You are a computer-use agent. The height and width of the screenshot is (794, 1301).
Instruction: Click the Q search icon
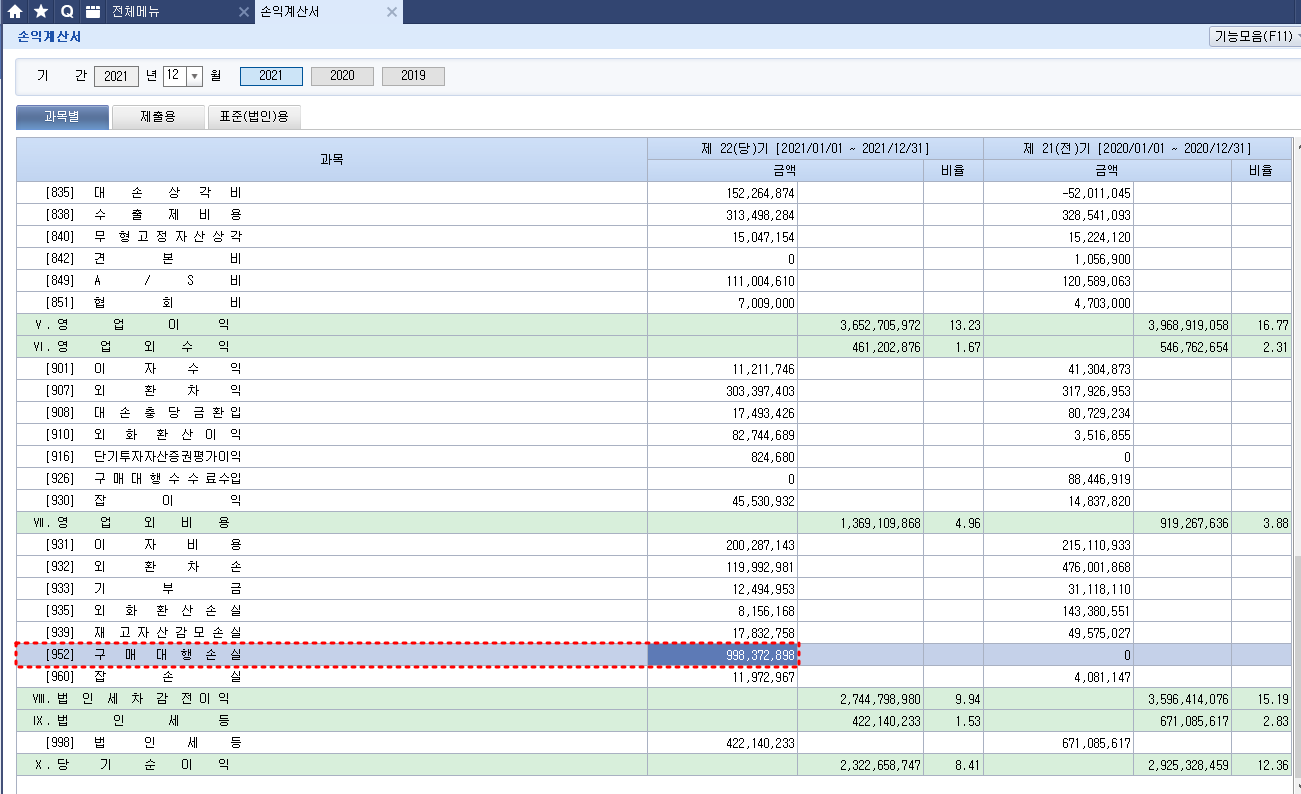click(x=66, y=12)
